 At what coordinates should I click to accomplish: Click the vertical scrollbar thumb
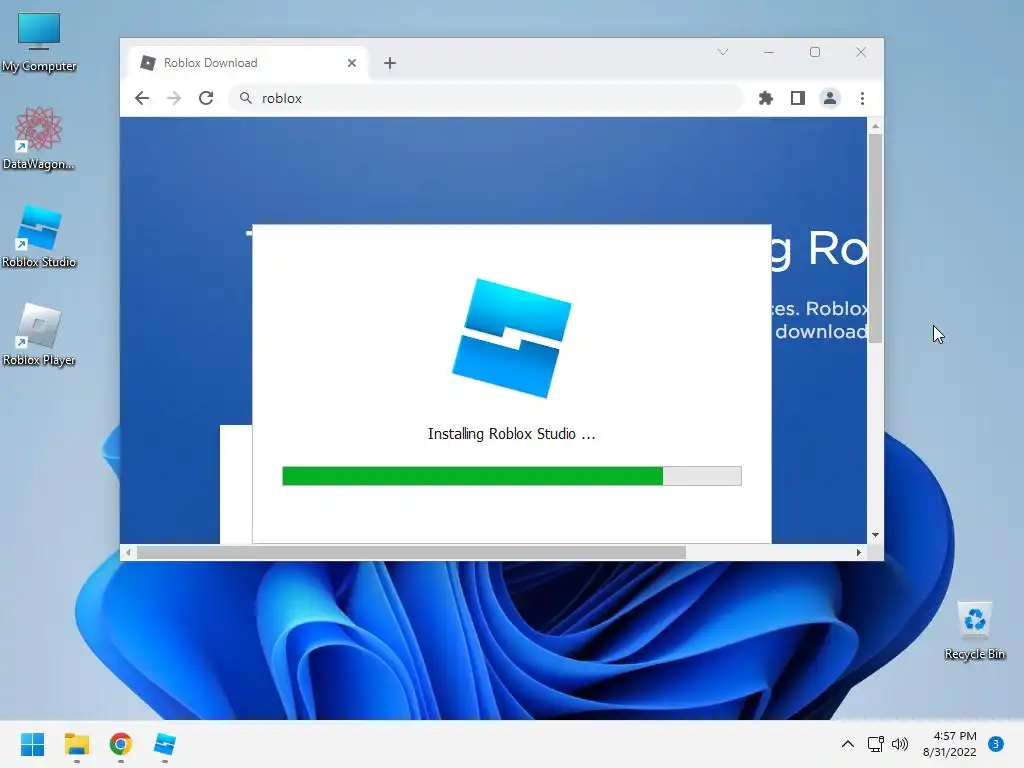click(875, 238)
